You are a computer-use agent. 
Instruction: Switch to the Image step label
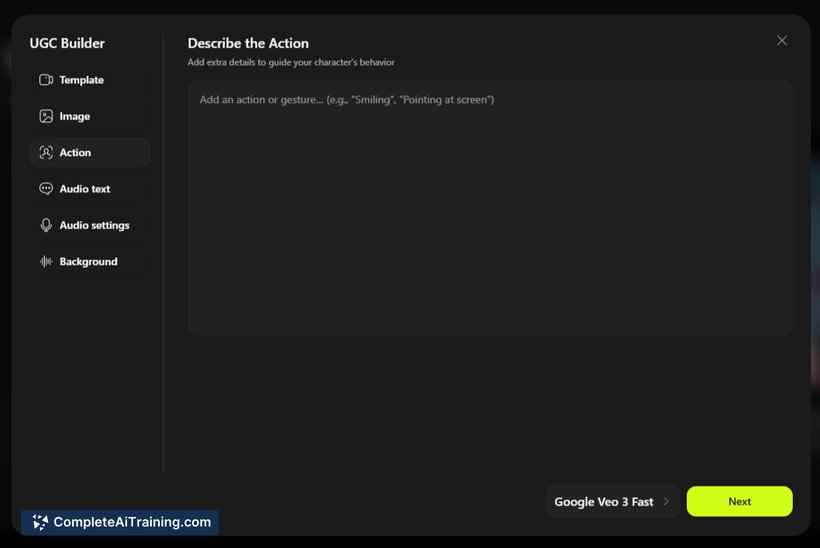75,116
